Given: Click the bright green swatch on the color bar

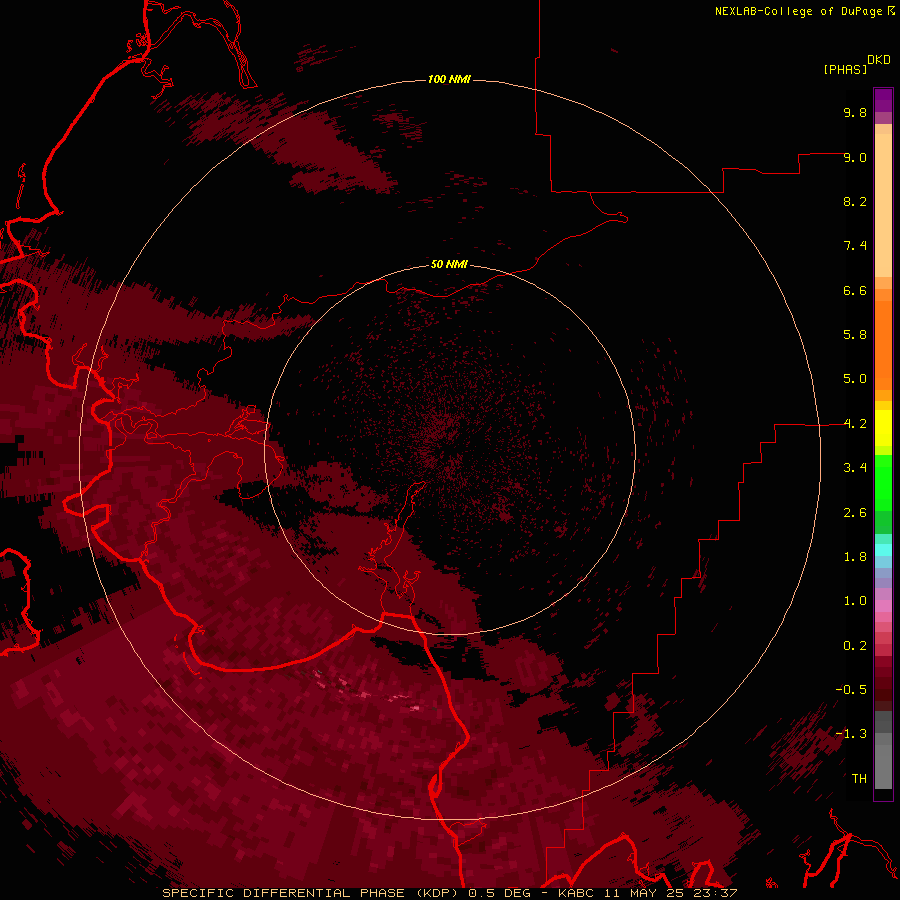Looking at the screenshot, I should pos(883,483).
